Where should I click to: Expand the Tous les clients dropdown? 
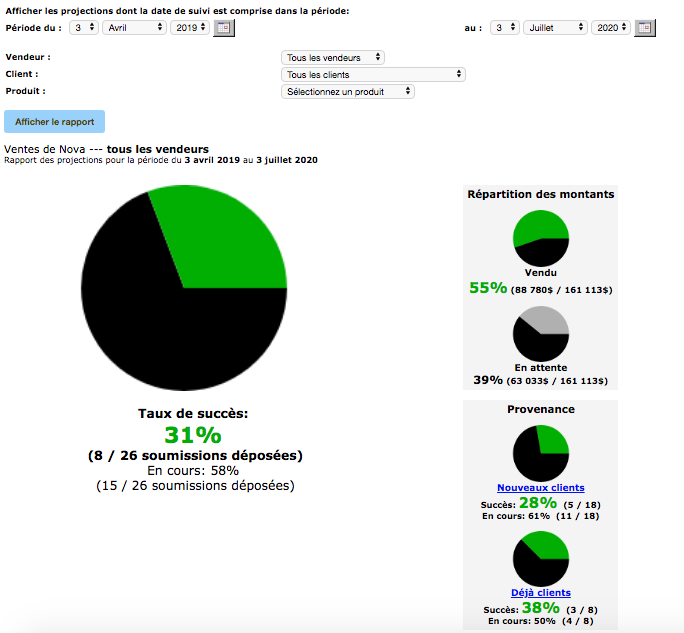[x=373, y=74]
